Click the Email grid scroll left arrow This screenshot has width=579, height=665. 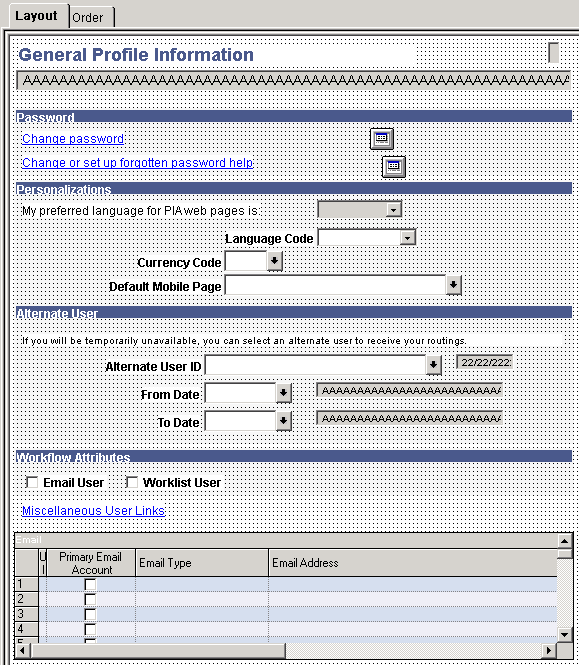(x=23, y=650)
